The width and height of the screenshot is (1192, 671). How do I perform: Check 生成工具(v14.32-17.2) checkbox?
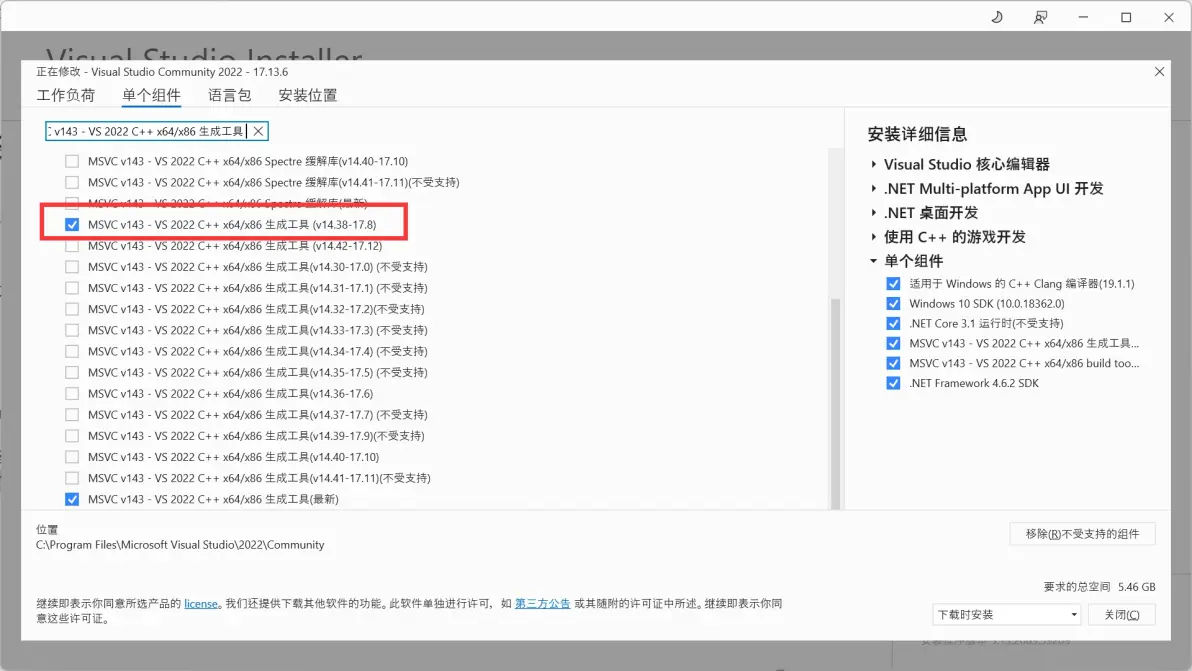pyautogui.click(x=71, y=309)
